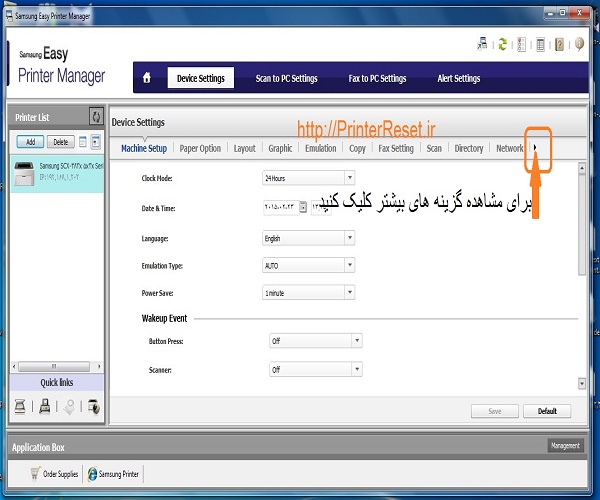This screenshot has width=600, height=500.
Task: Open the Button Press wakeup dropdown
Action: pos(316,340)
